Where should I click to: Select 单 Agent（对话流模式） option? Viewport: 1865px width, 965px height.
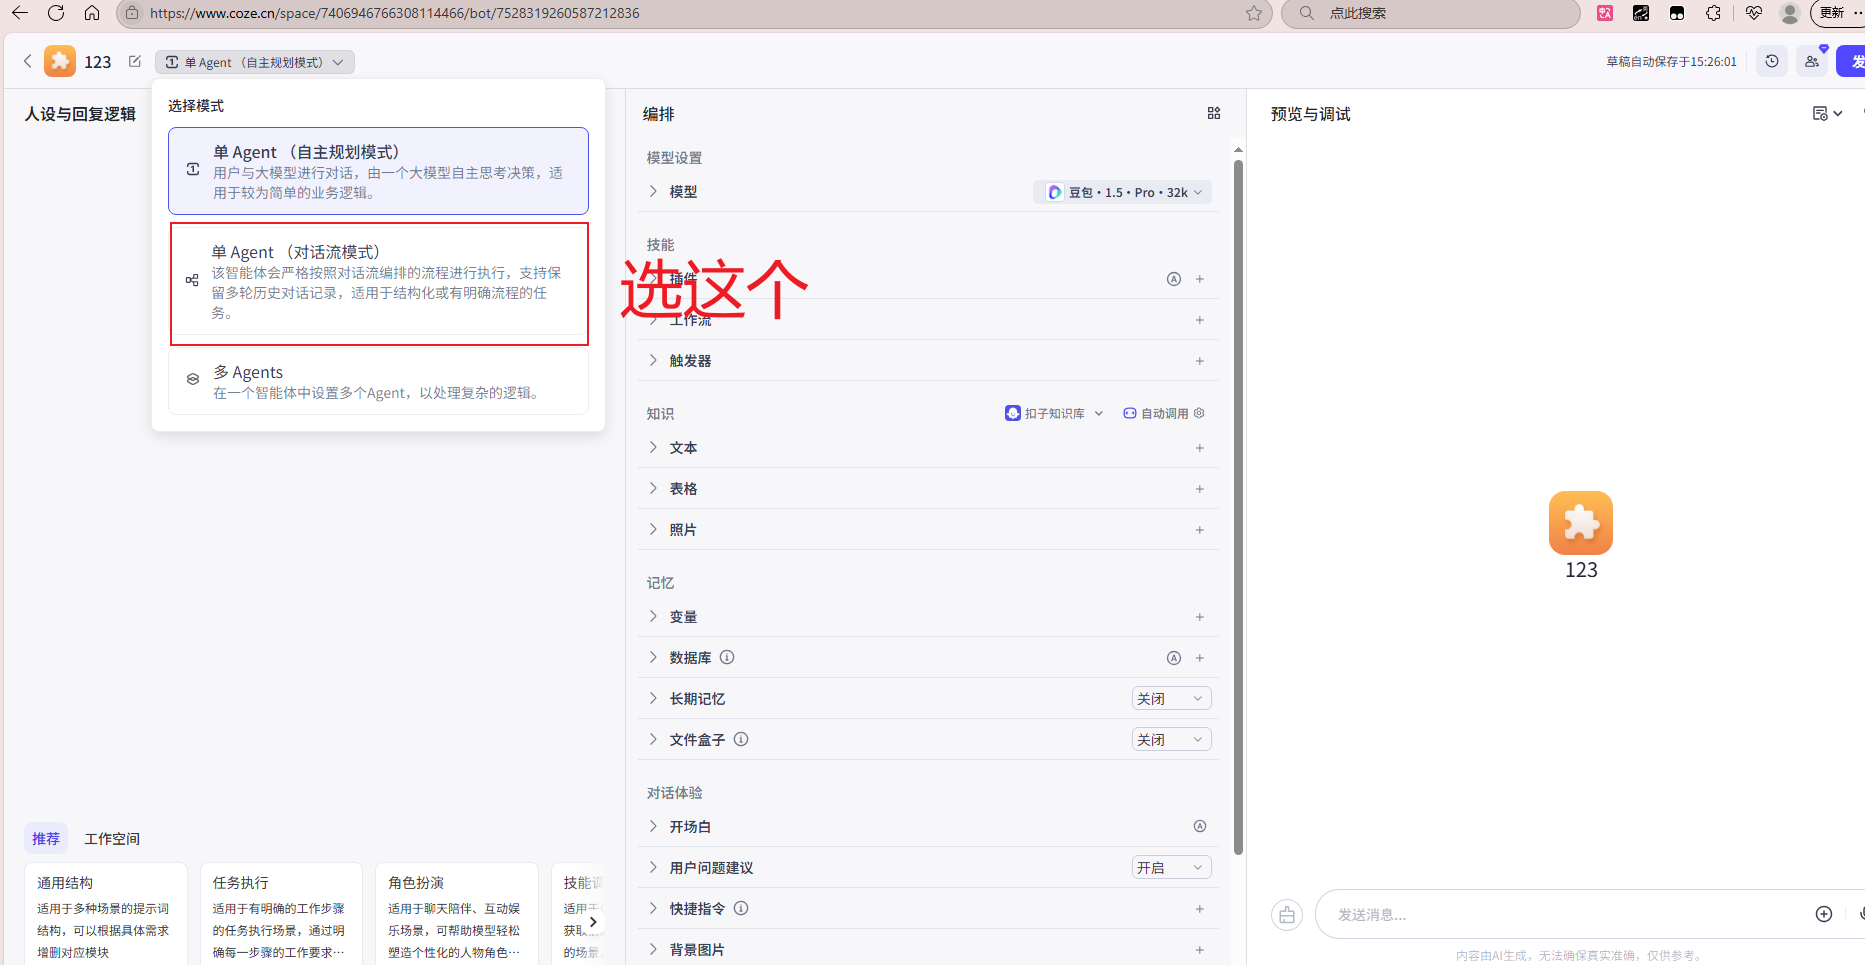tap(378, 283)
